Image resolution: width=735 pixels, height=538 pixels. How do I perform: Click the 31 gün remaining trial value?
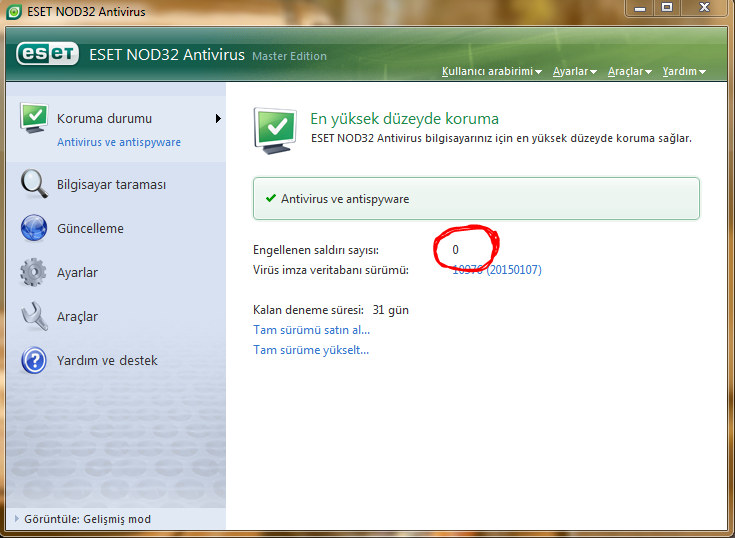(390, 310)
